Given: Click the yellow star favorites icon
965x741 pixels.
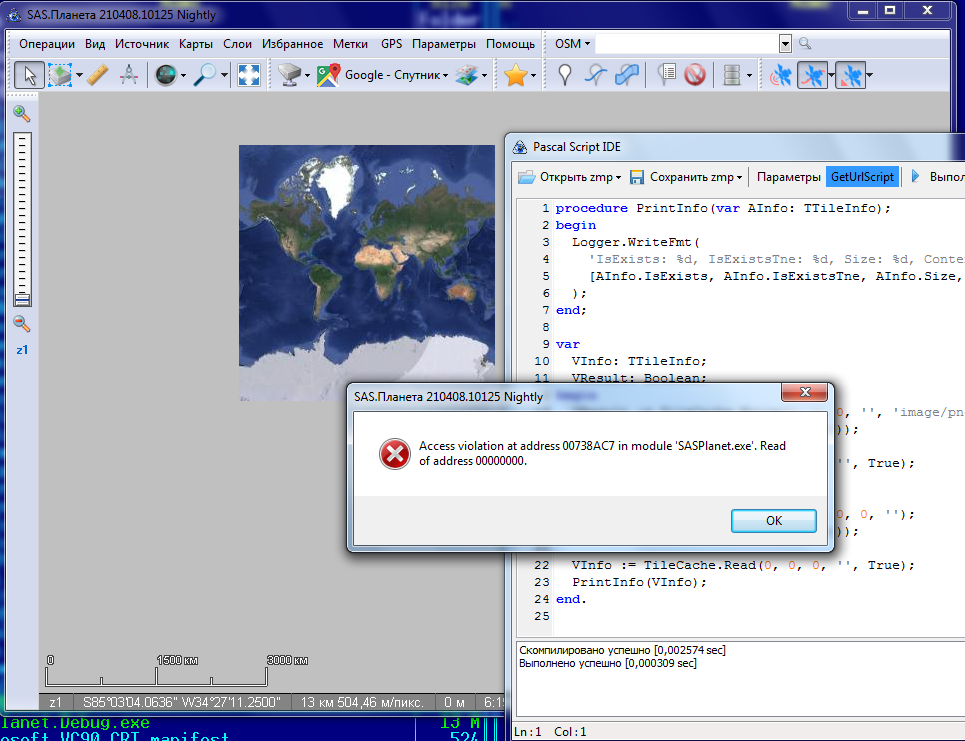Looking at the screenshot, I should click(x=515, y=75).
